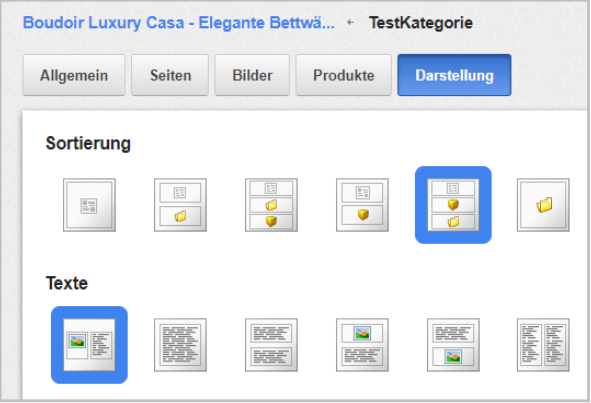Select categories-only folder sorting layout

tap(543, 205)
